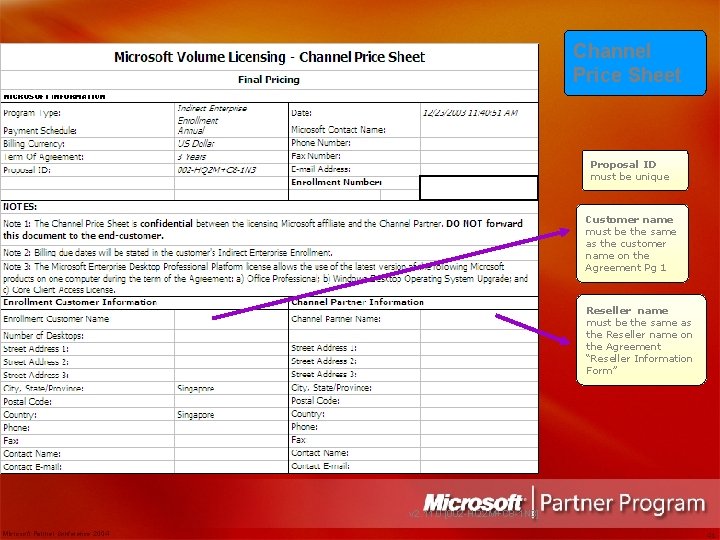Screen dimensions: 720x540
Task: Click the 'E-mail Address:' label
Action: pos(321,169)
